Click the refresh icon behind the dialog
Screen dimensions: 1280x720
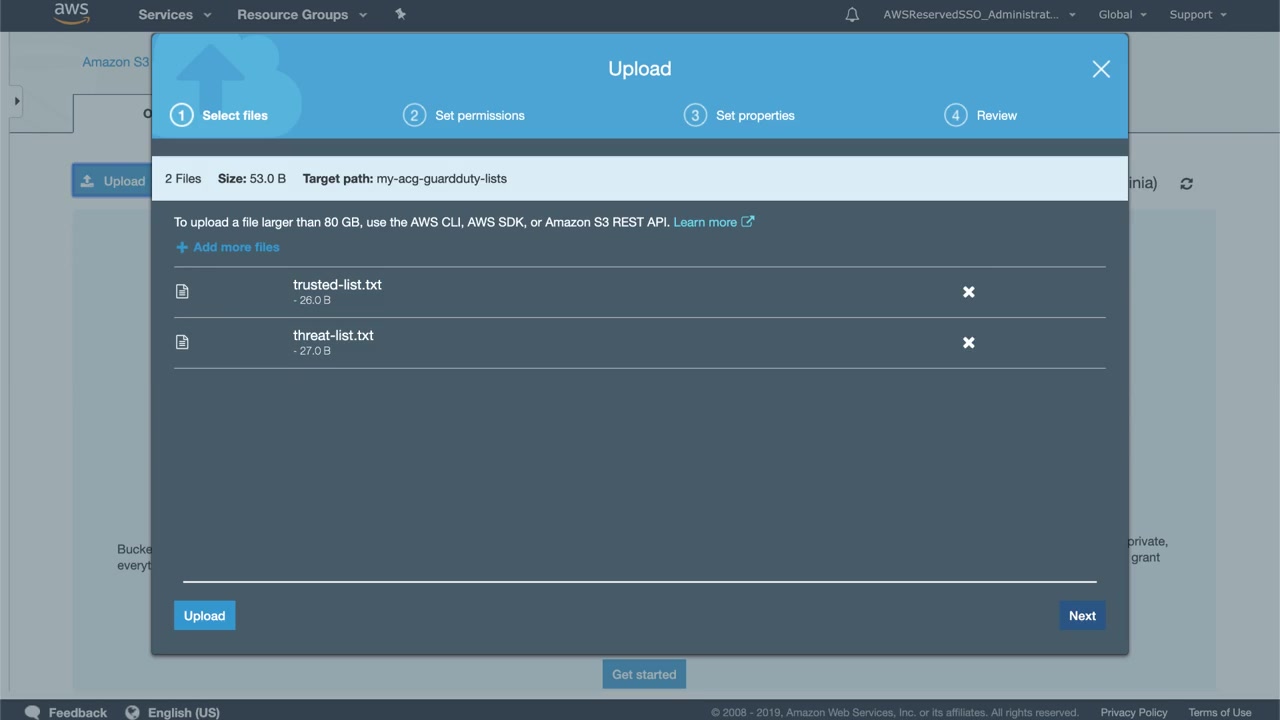(1186, 184)
